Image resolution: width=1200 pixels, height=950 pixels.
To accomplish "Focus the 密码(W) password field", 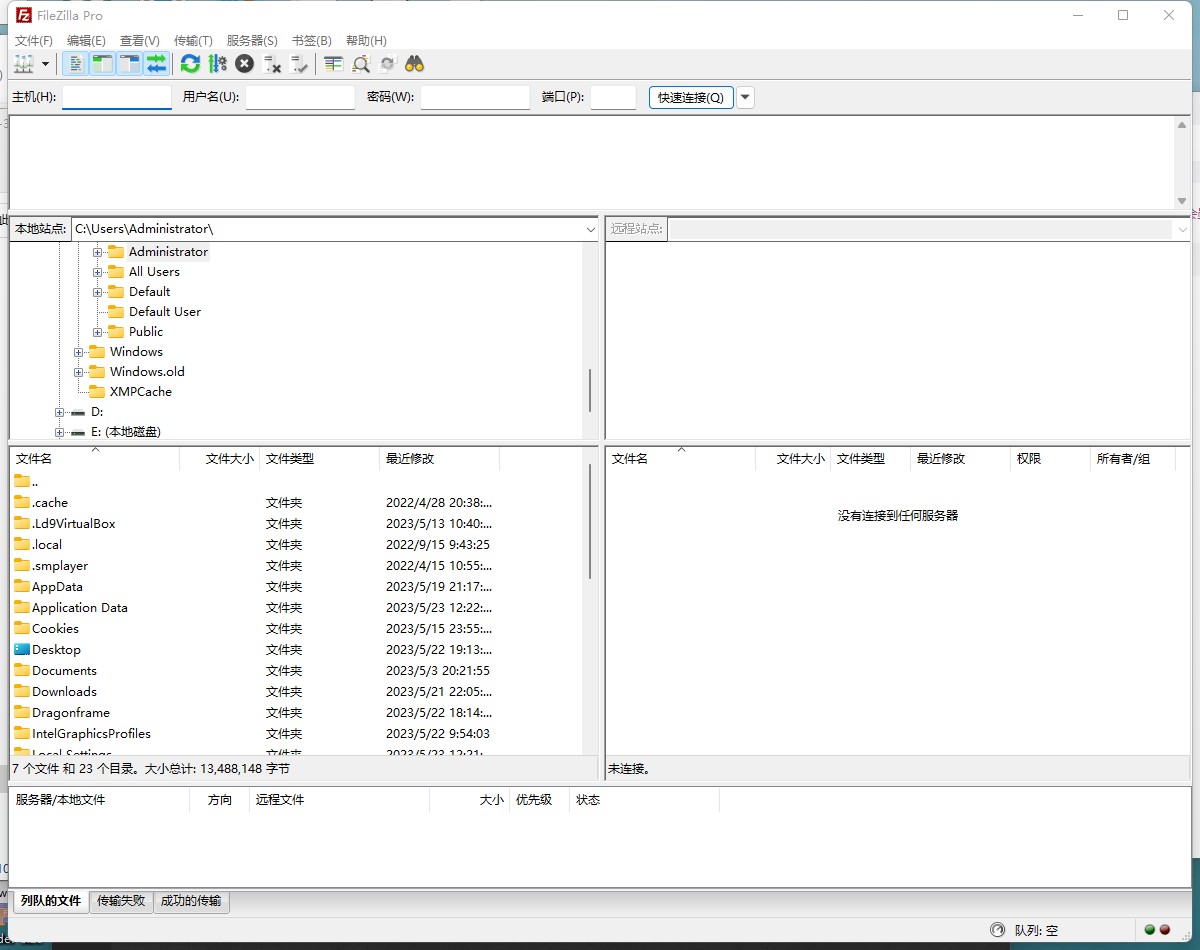I will [475, 97].
